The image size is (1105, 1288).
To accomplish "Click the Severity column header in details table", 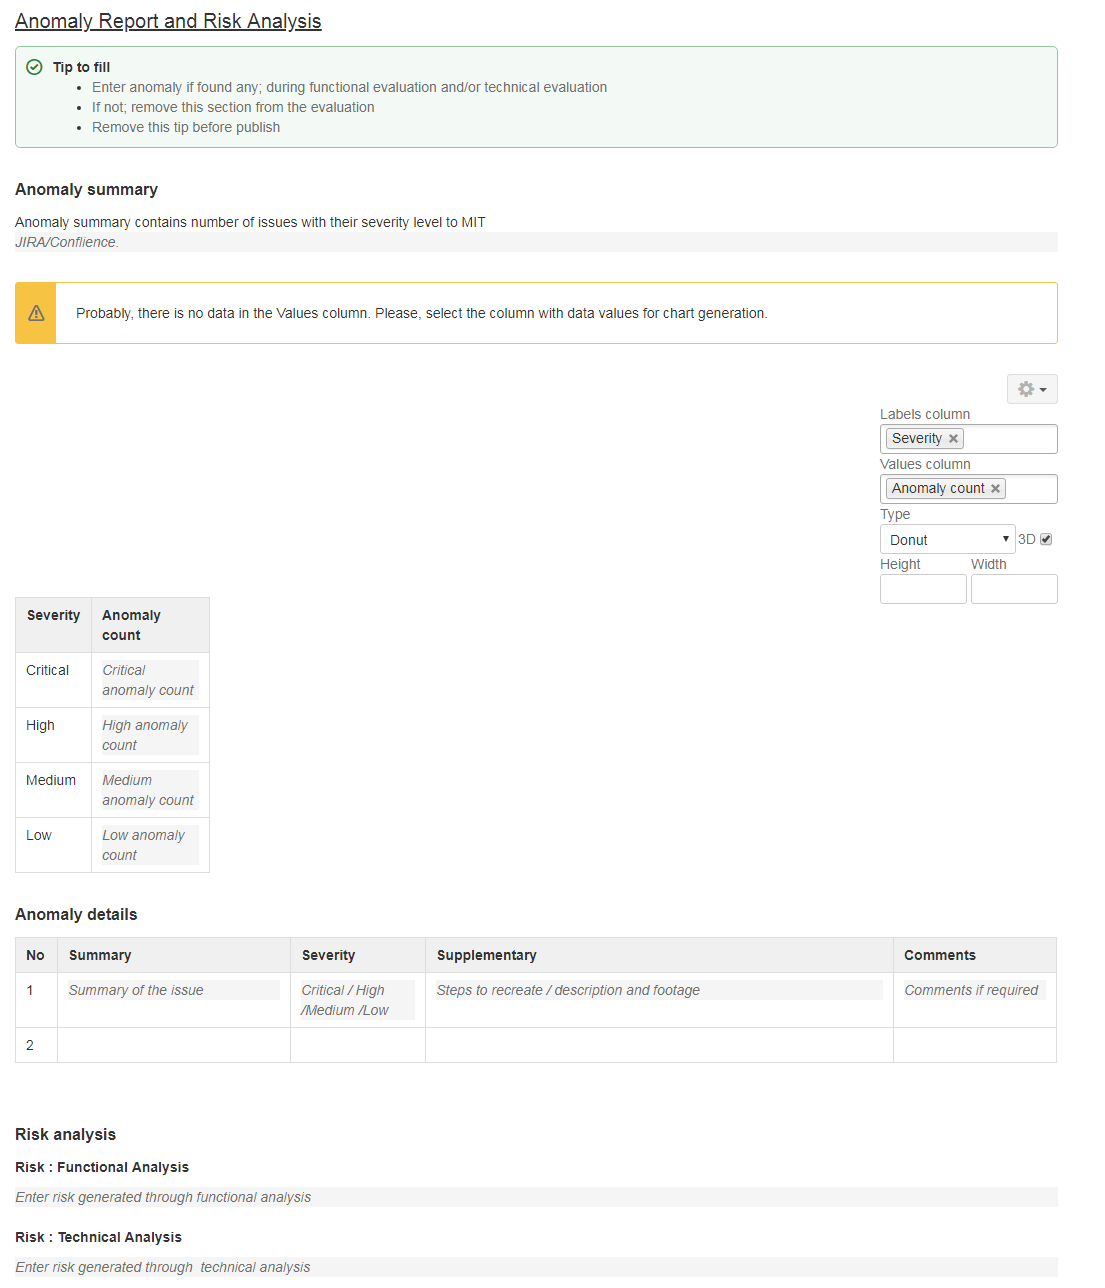I will [328, 955].
